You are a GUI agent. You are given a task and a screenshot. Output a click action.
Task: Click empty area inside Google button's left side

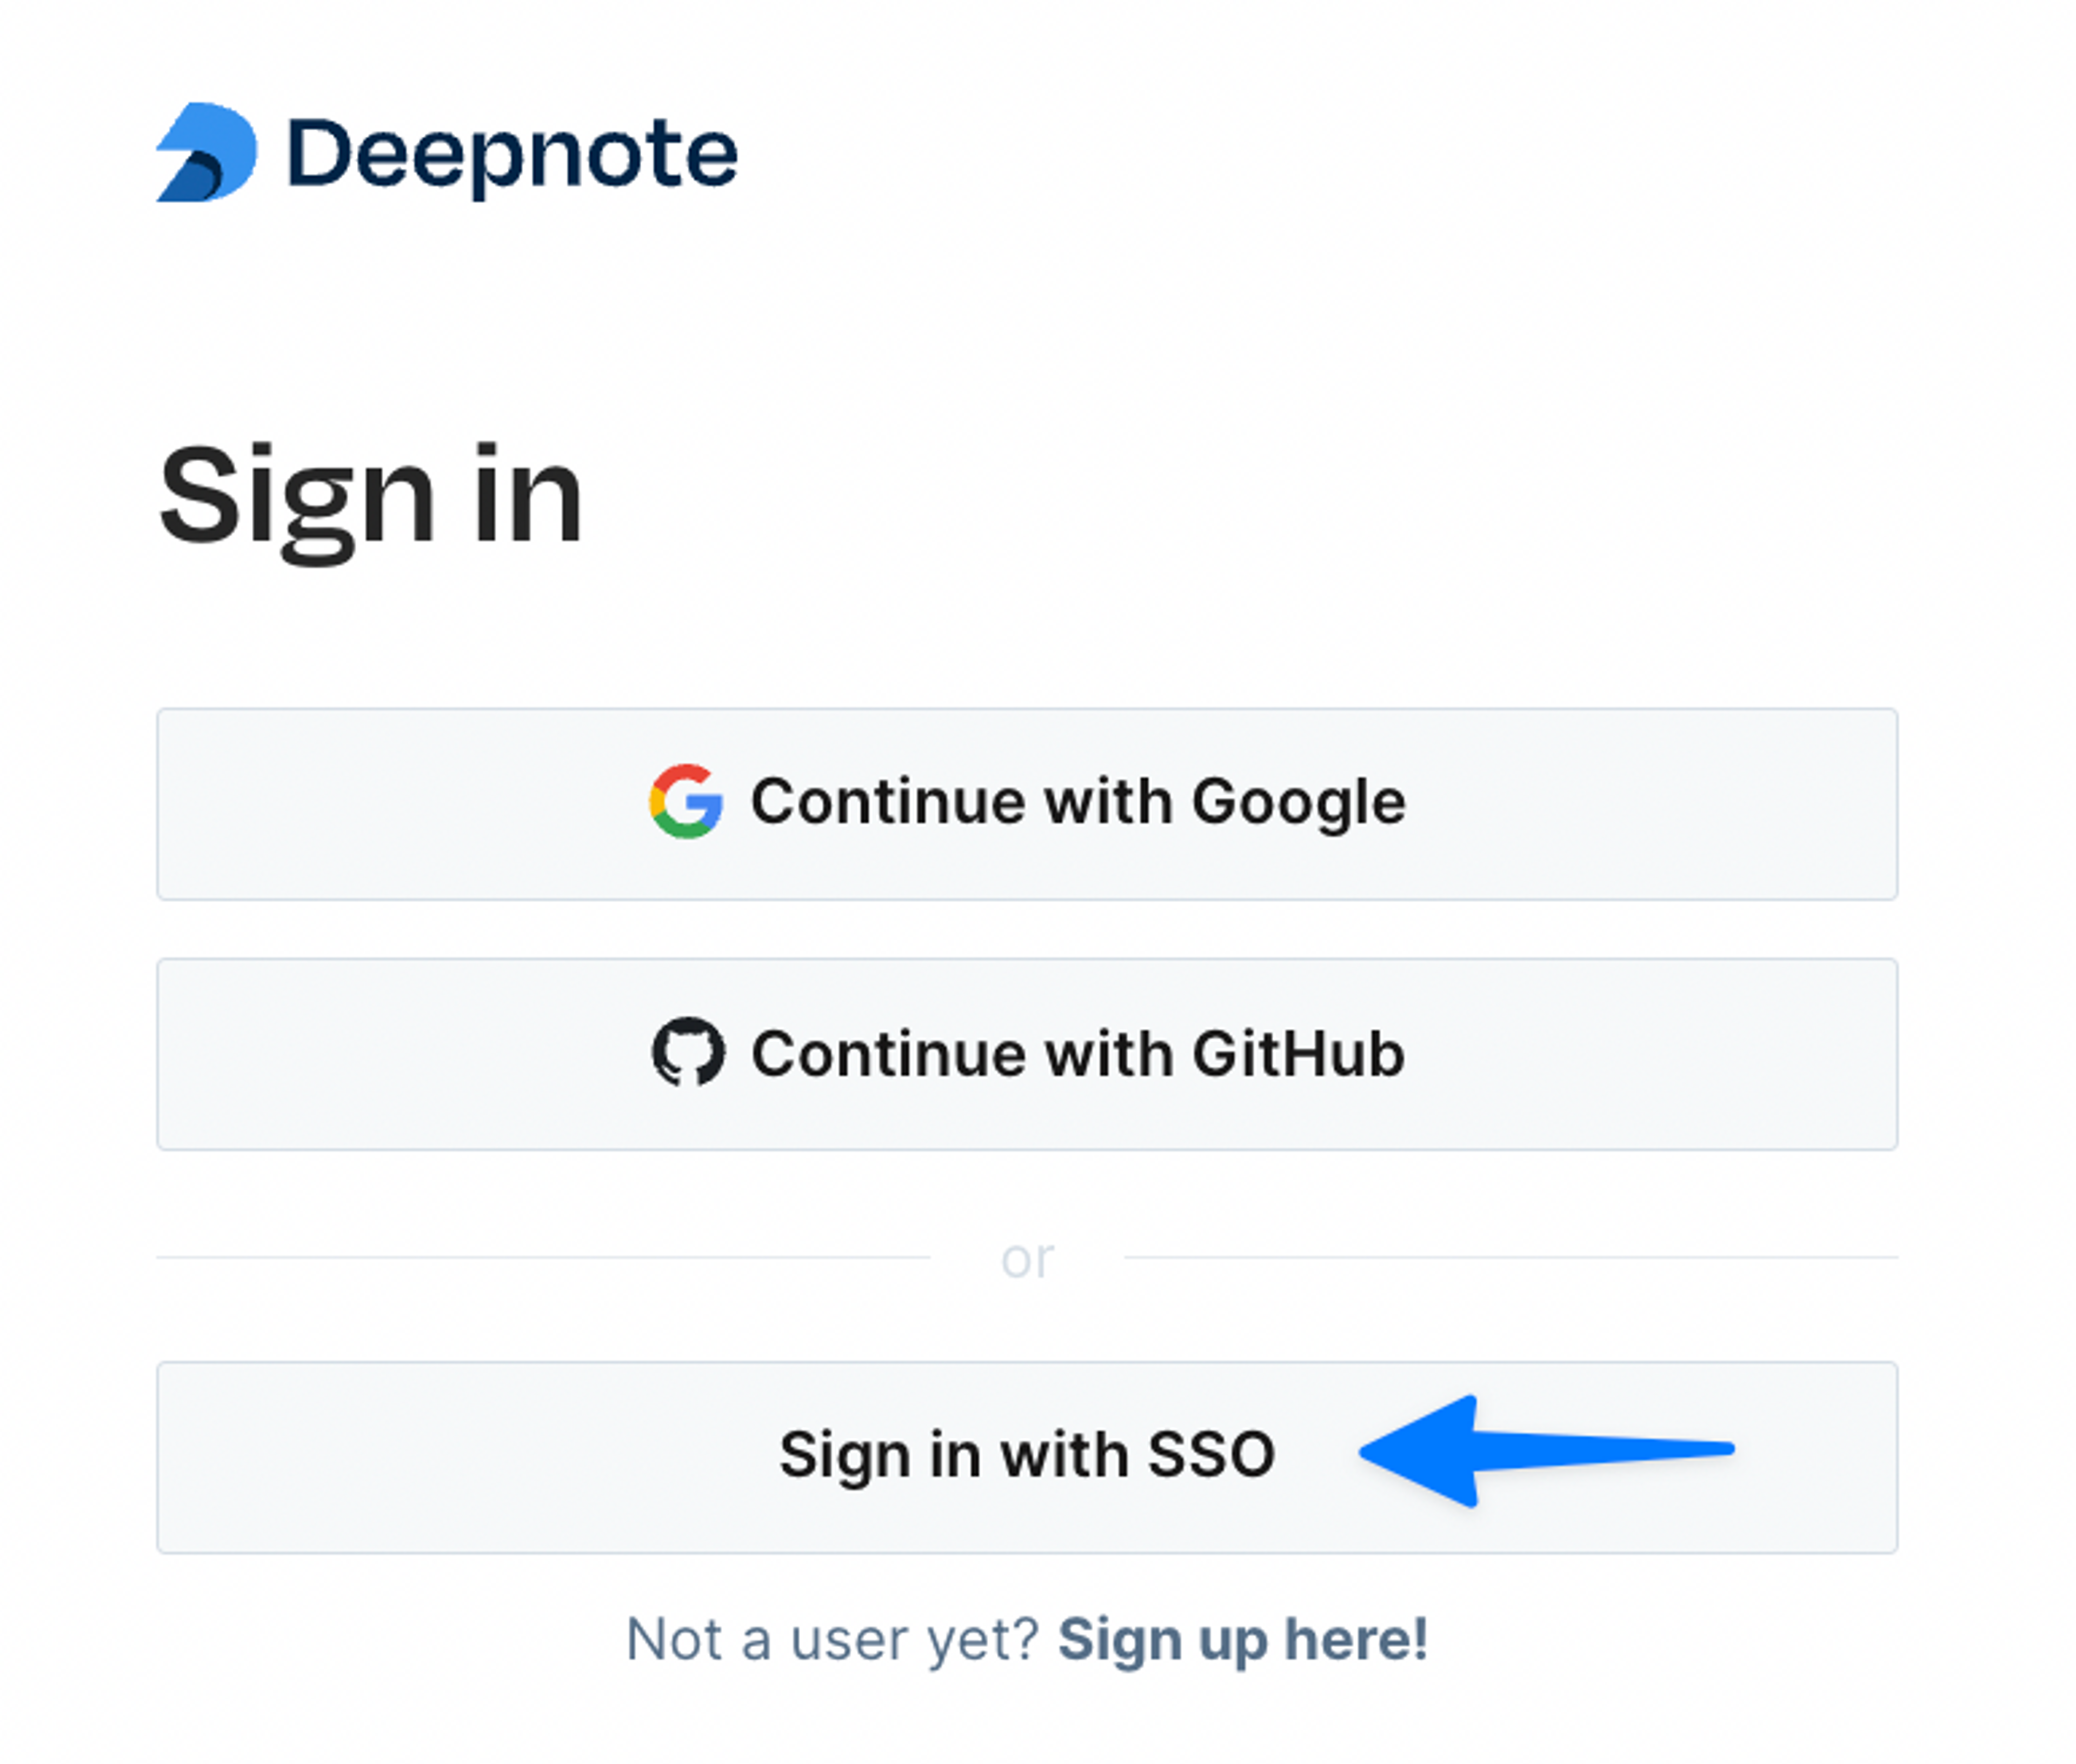point(400,804)
